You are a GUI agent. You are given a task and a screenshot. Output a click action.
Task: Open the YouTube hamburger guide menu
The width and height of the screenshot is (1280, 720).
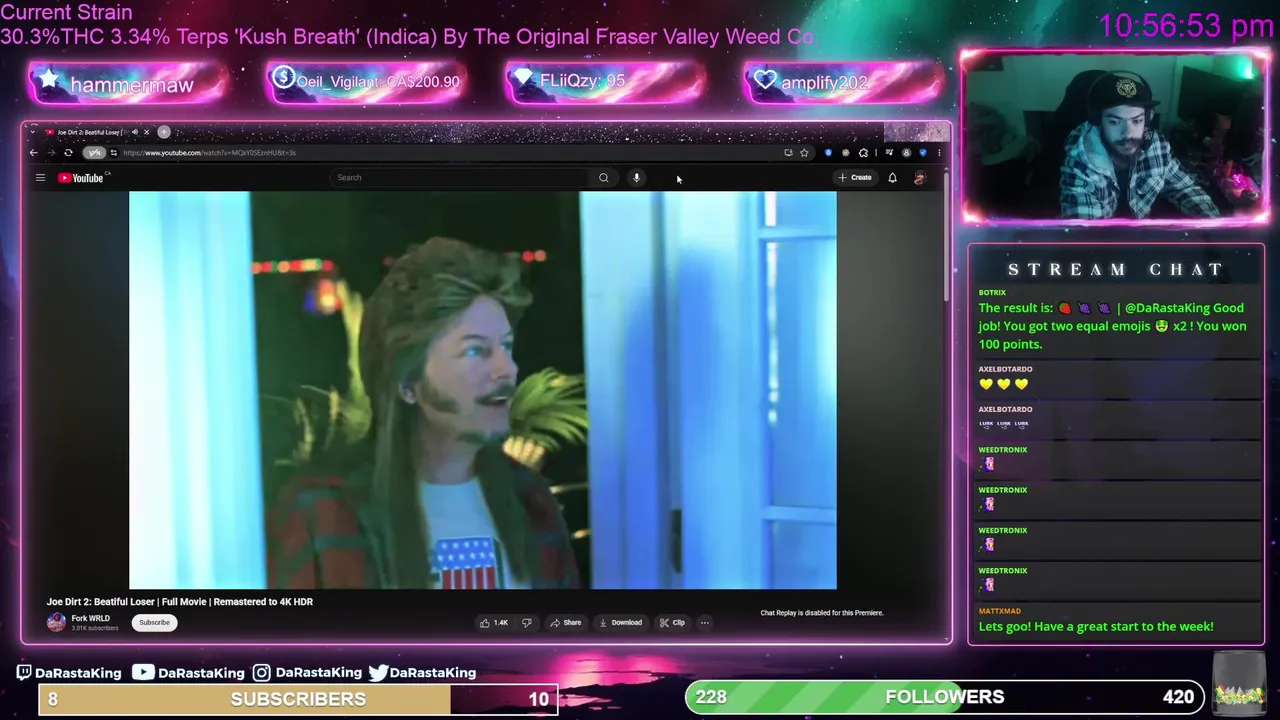pos(40,178)
